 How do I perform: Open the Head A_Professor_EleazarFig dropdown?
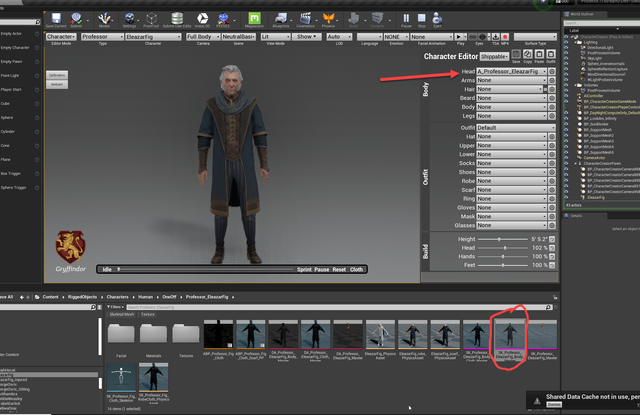click(x=511, y=71)
